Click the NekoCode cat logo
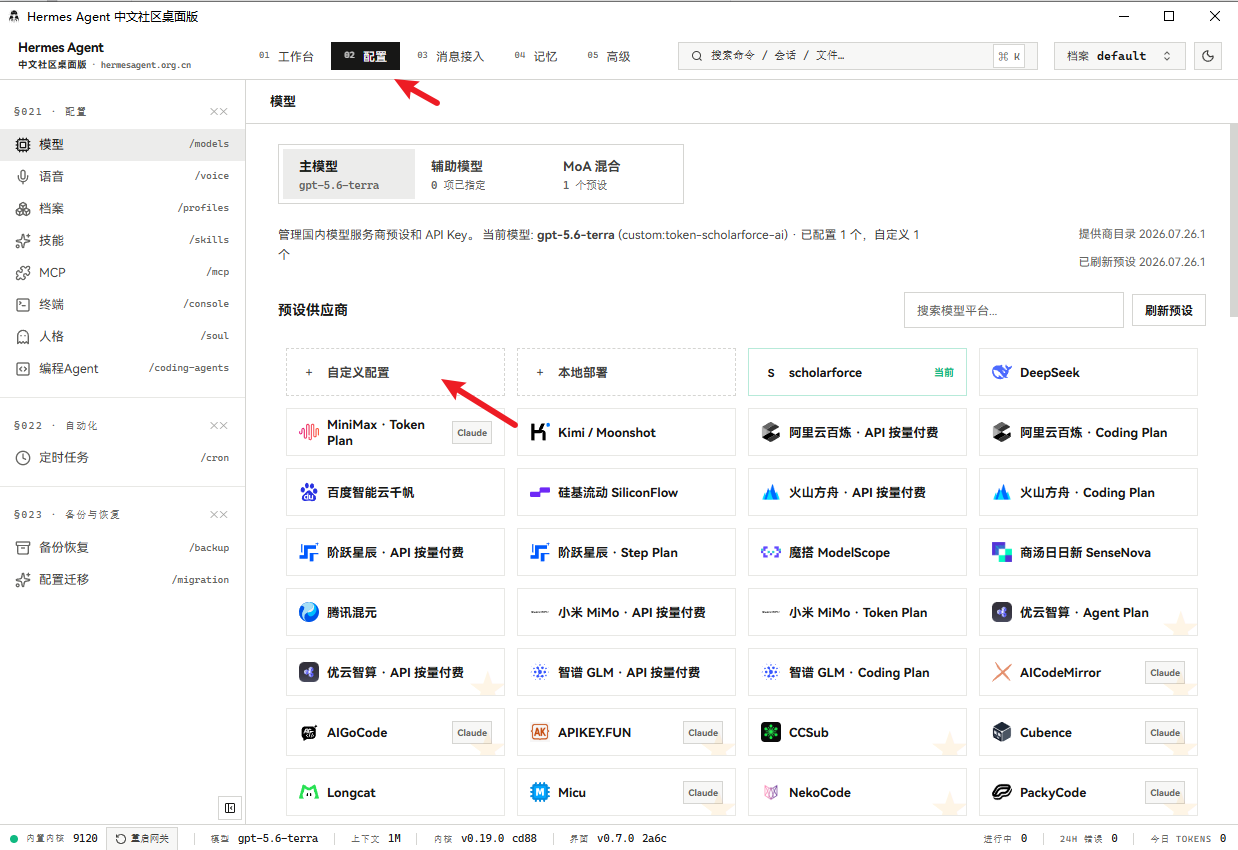The width and height of the screenshot is (1238, 850). pyautogui.click(x=771, y=792)
